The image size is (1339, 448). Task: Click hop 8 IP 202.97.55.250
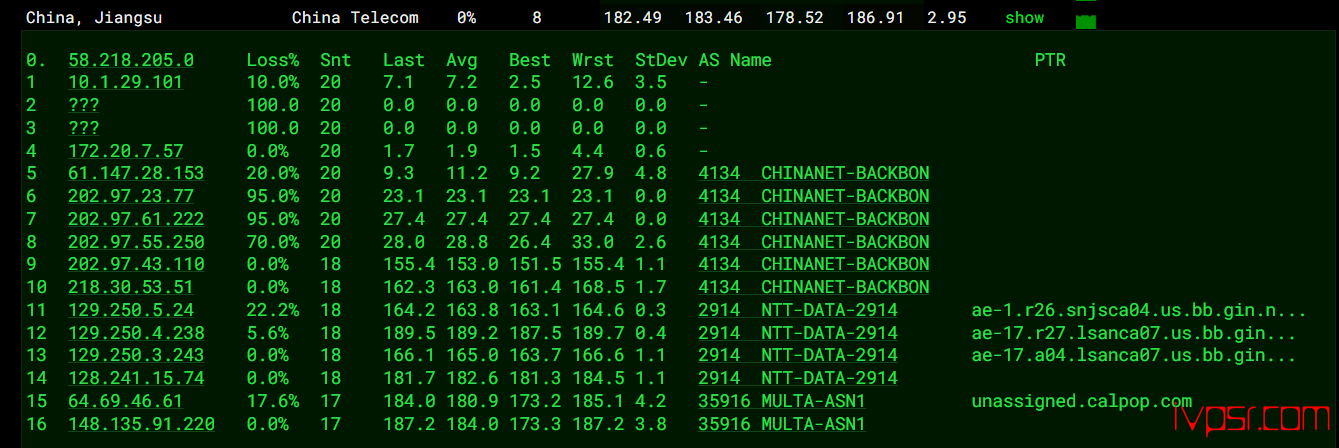(136, 242)
